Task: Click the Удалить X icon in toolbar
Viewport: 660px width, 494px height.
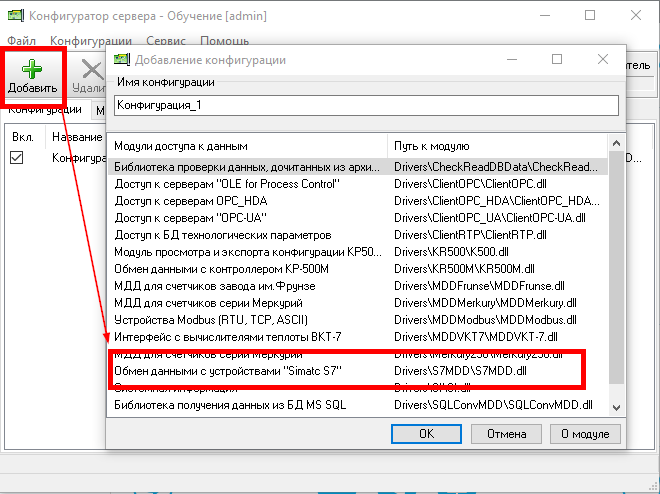Action: click(x=91, y=71)
